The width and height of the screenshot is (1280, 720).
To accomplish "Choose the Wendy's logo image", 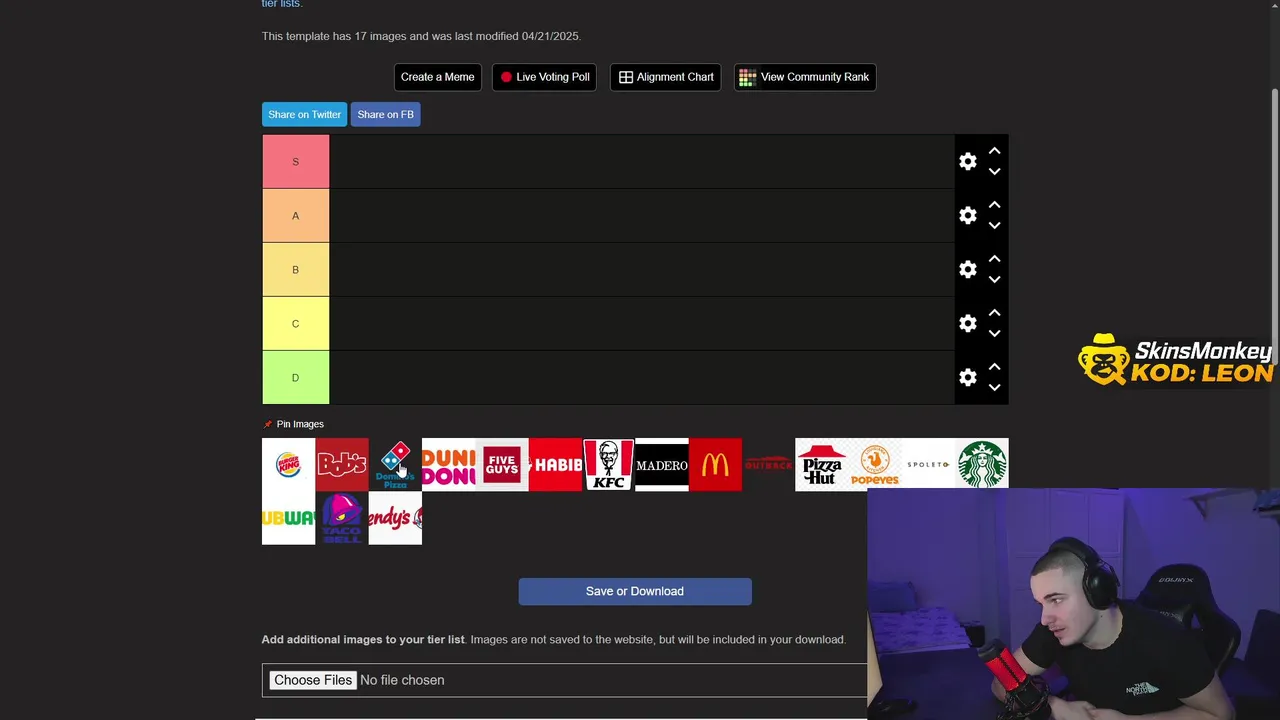I will (x=395, y=518).
